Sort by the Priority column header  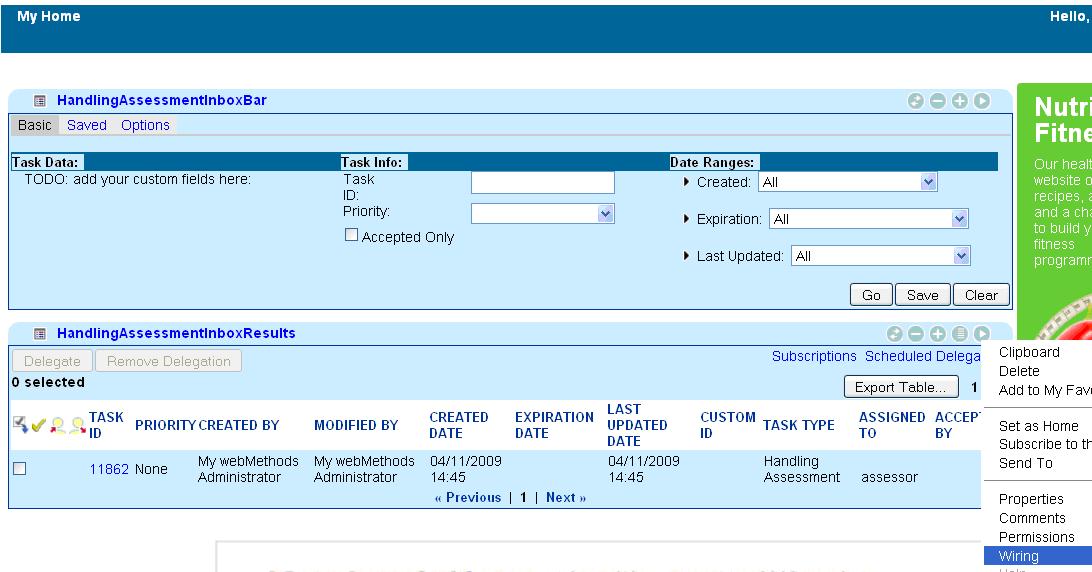pyautogui.click(x=166, y=425)
